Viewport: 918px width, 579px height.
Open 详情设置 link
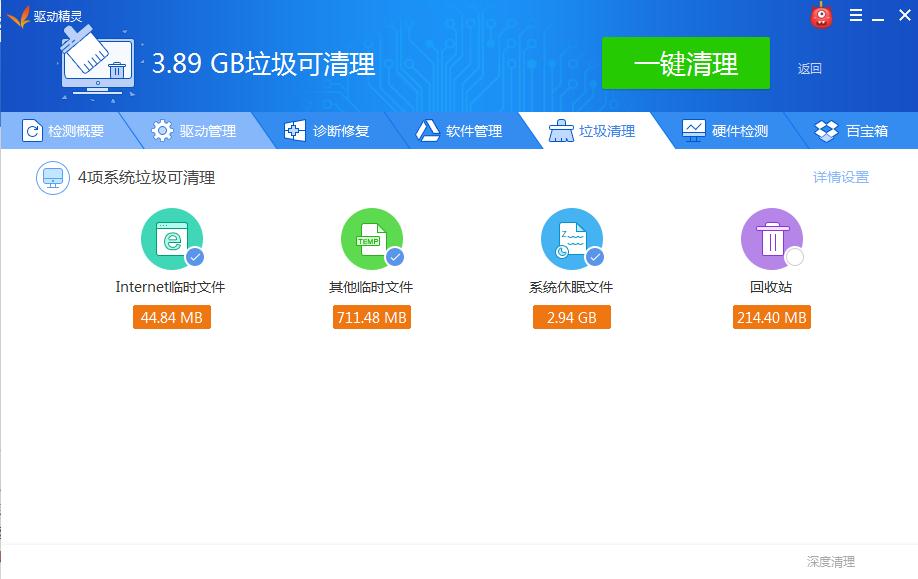coord(841,177)
